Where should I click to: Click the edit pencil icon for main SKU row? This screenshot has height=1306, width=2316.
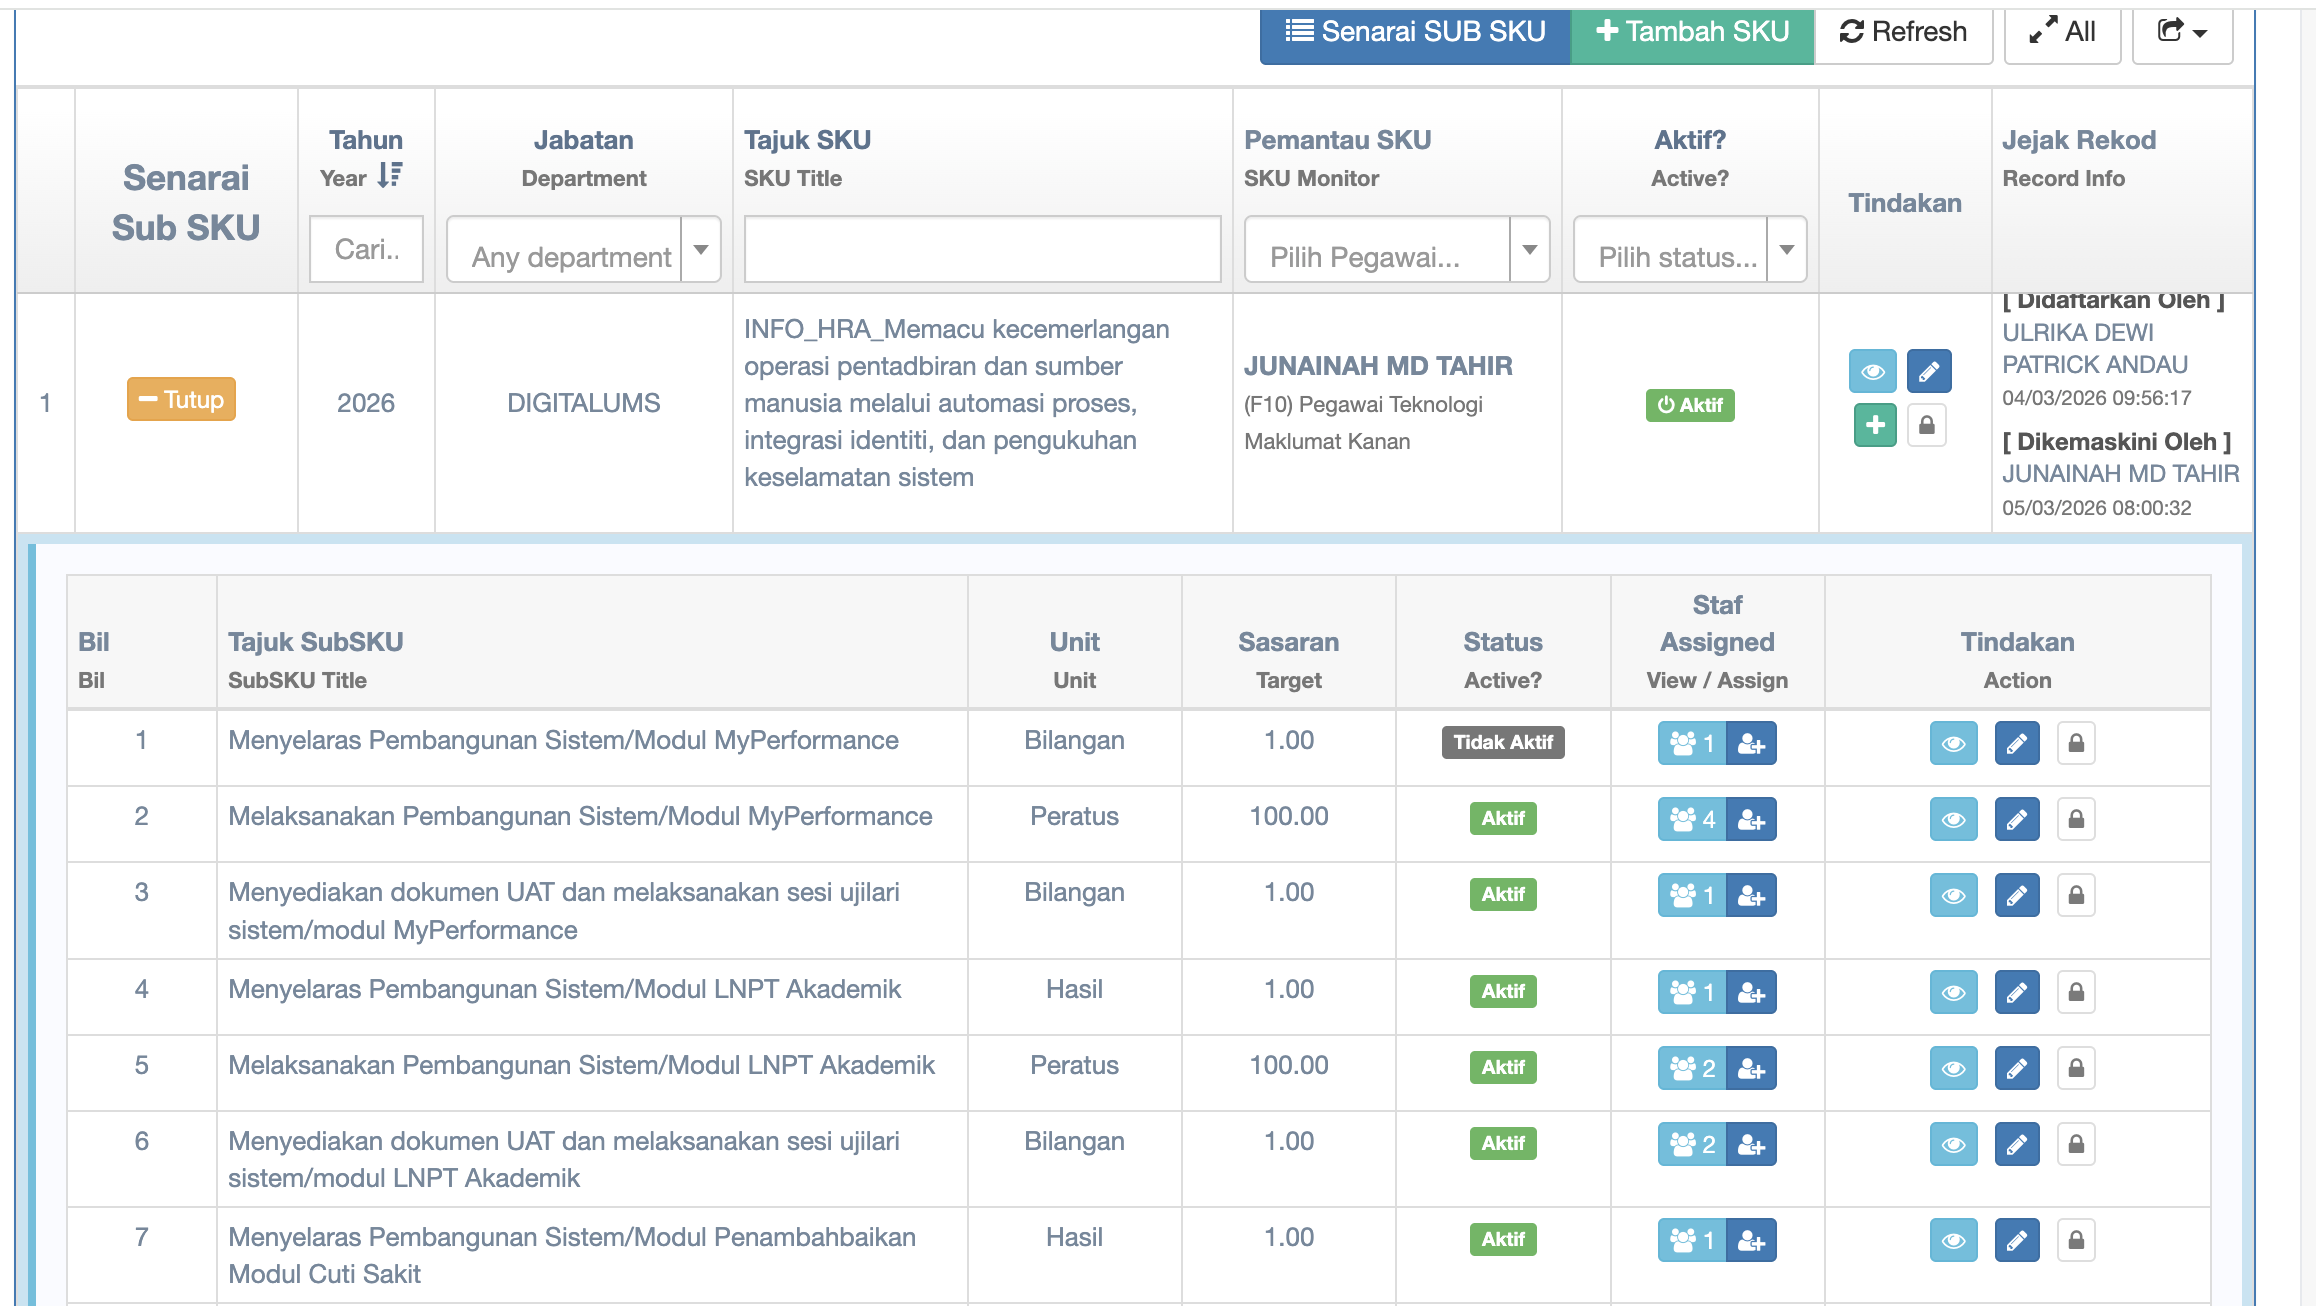point(1928,372)
